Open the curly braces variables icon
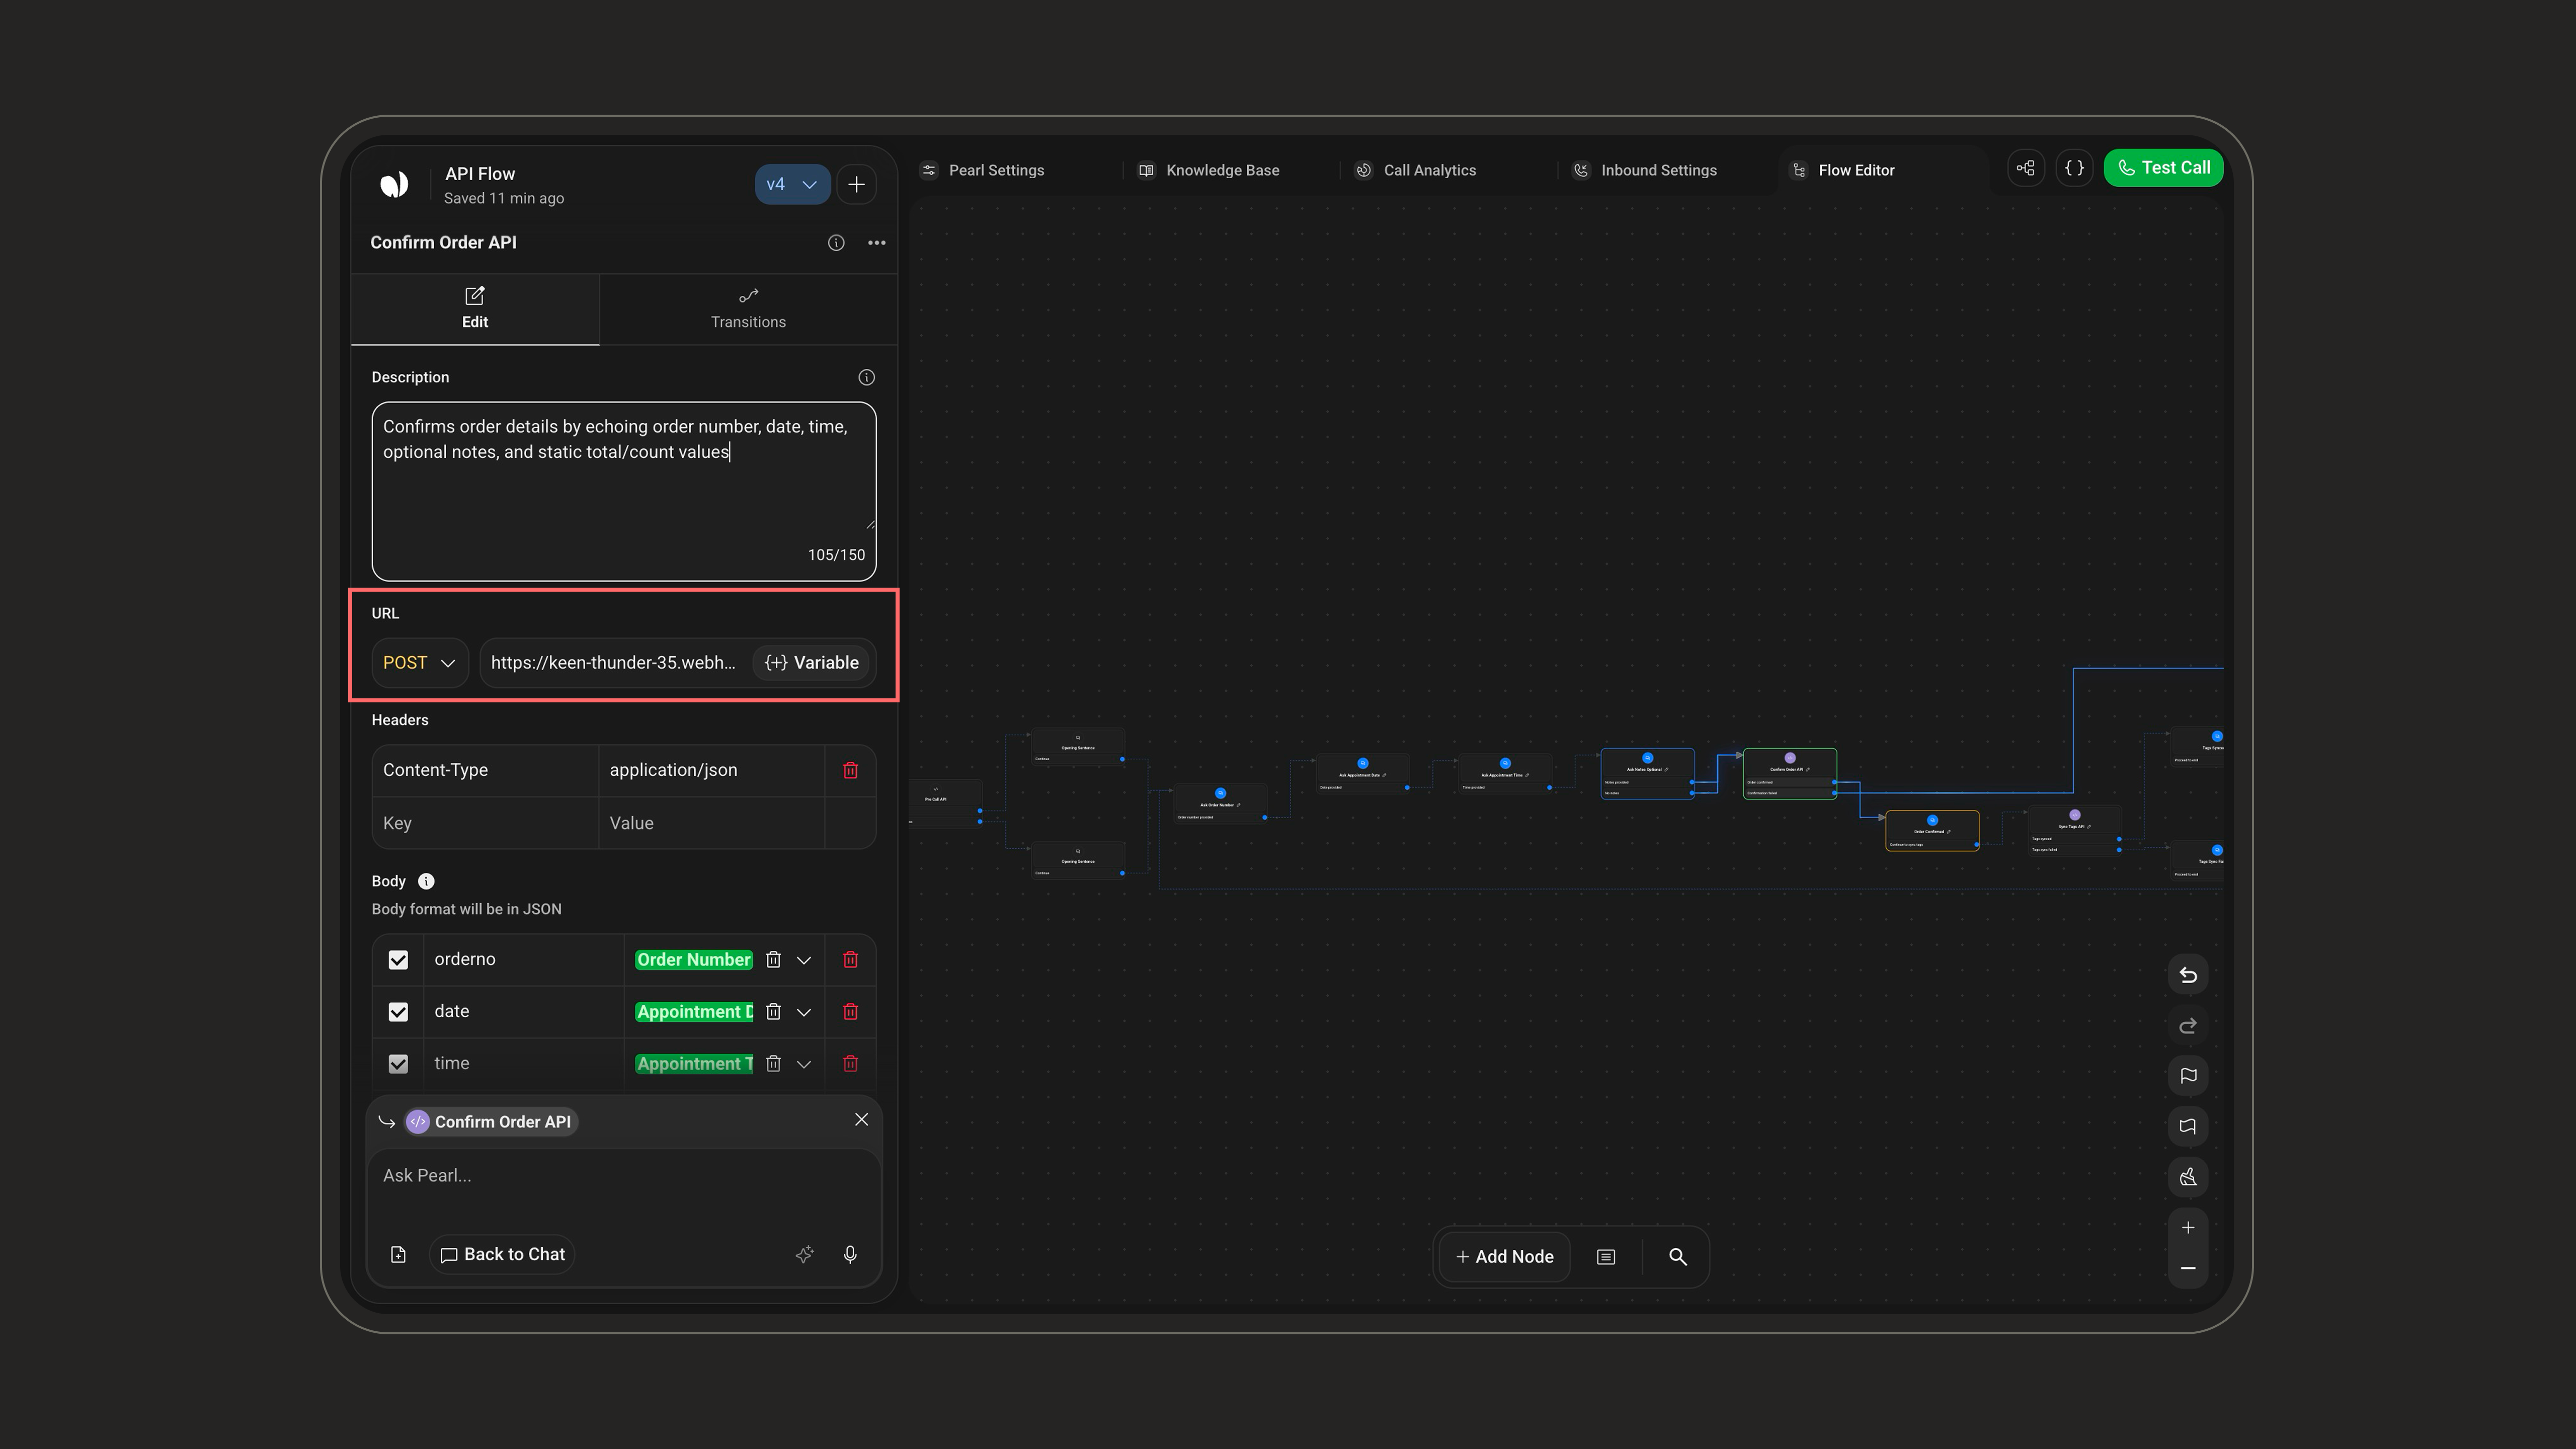2576x1449 pixels. (2075, 168)
